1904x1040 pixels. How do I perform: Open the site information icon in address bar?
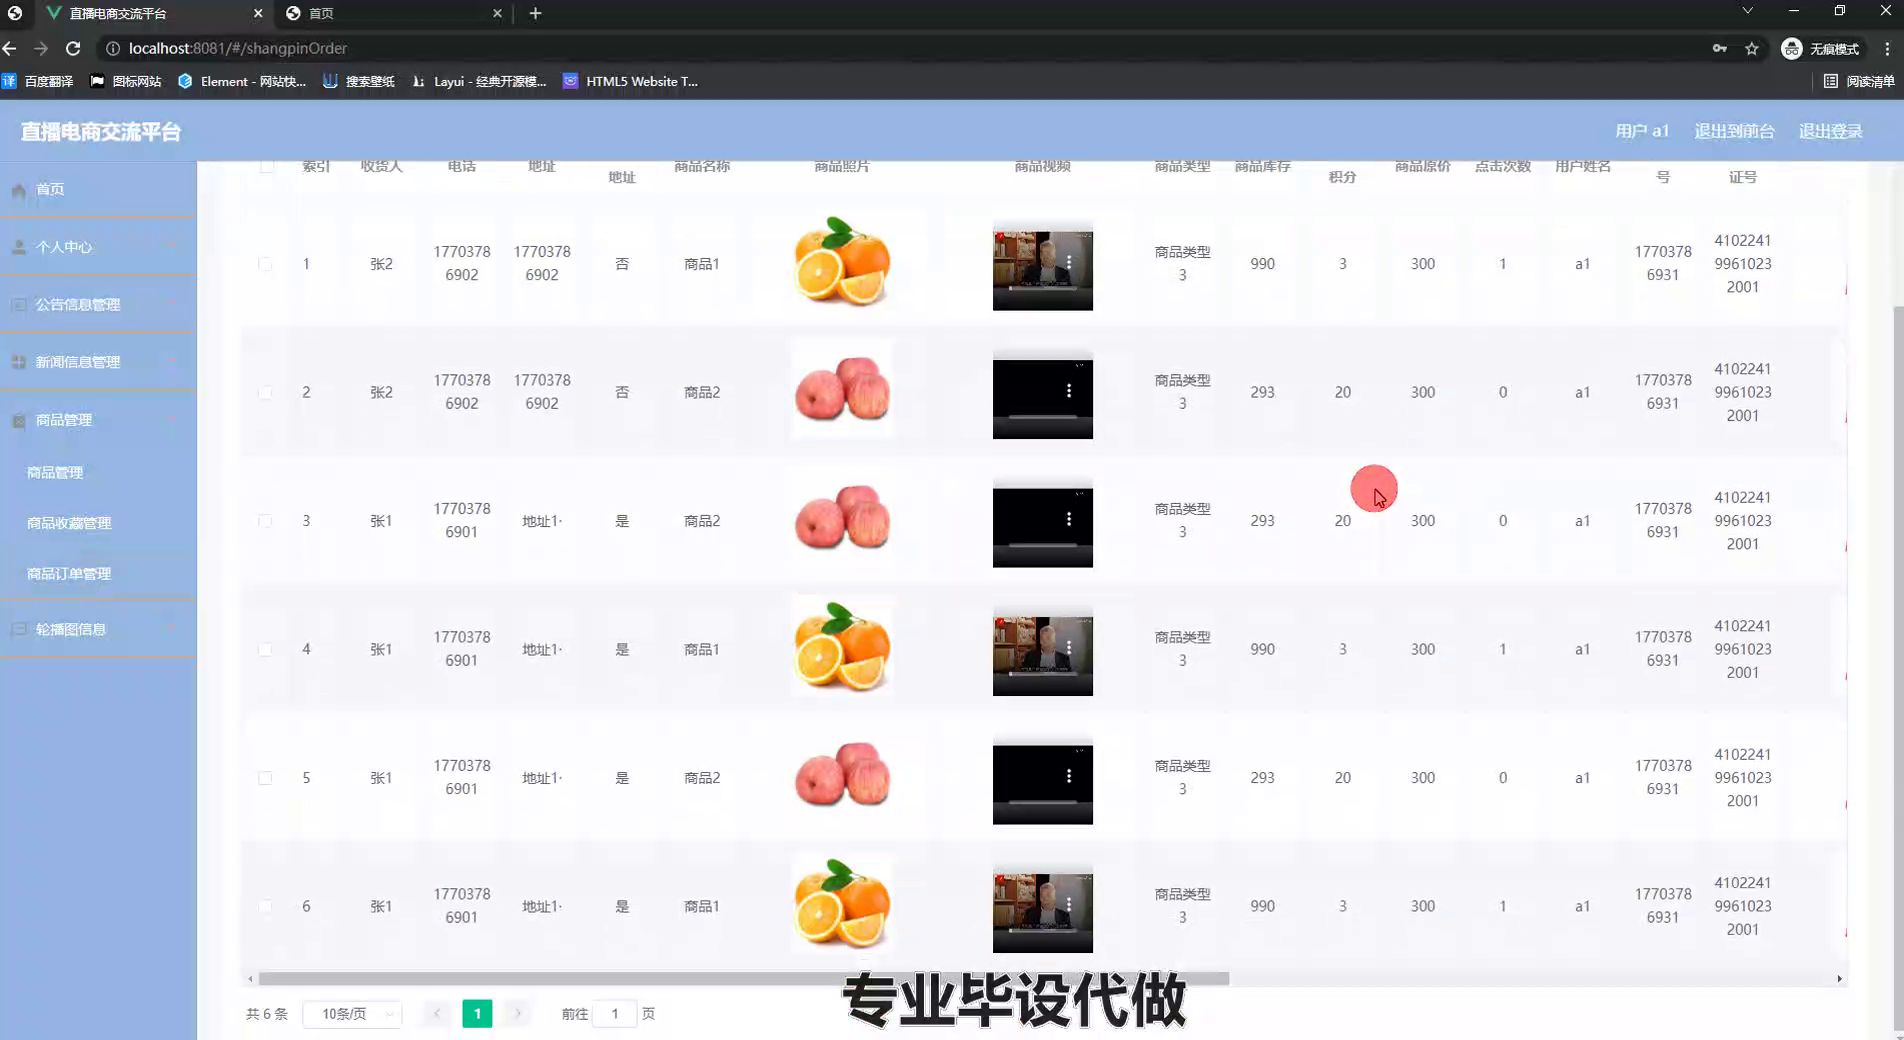pyautogui.click(x=113, y=48)
